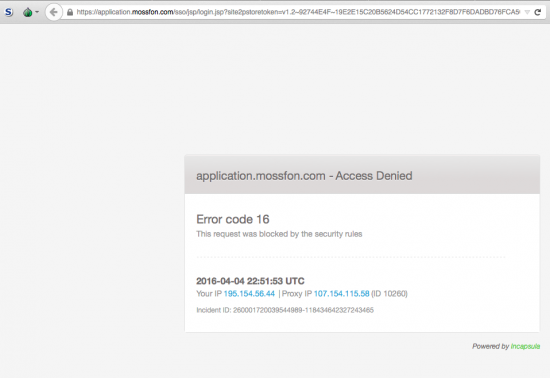Click the S extension icon in toolbar
This screenshot has height=378, width=550.
click(9, 12)
